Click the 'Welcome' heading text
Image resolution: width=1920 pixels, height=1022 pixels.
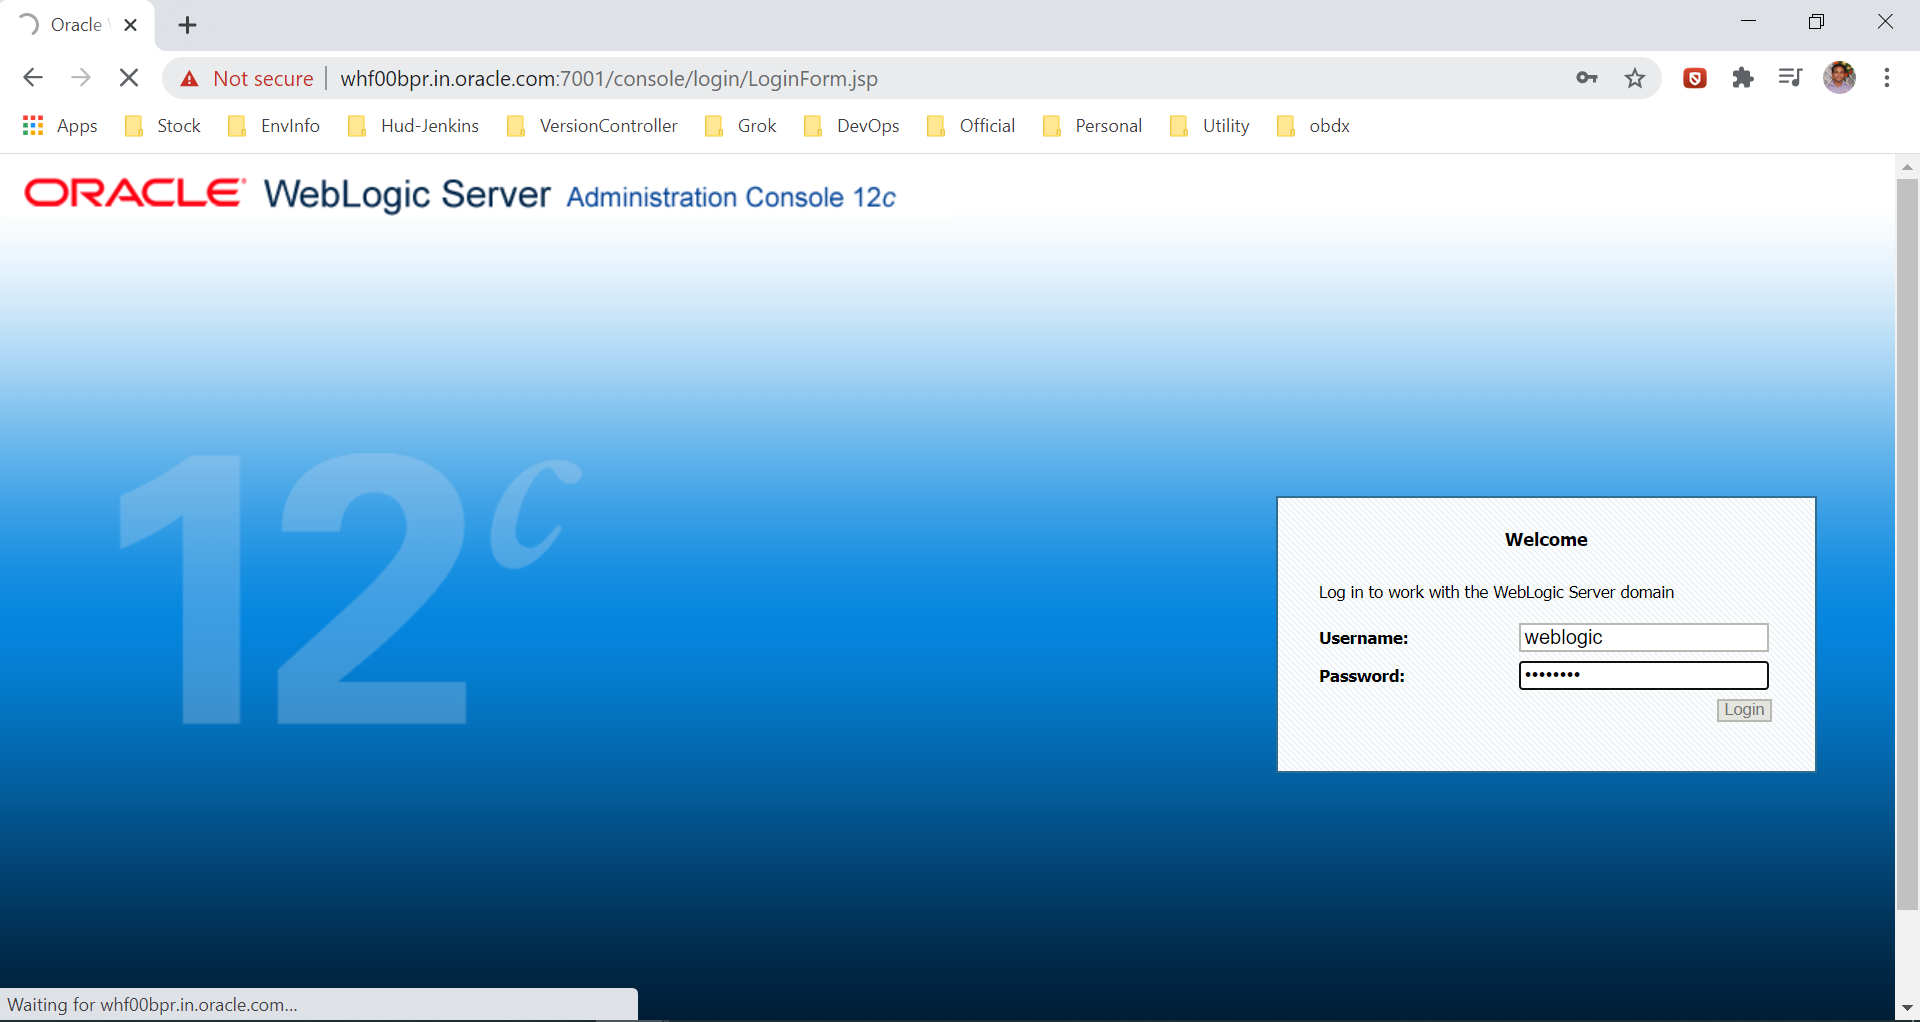(1546, 539)
